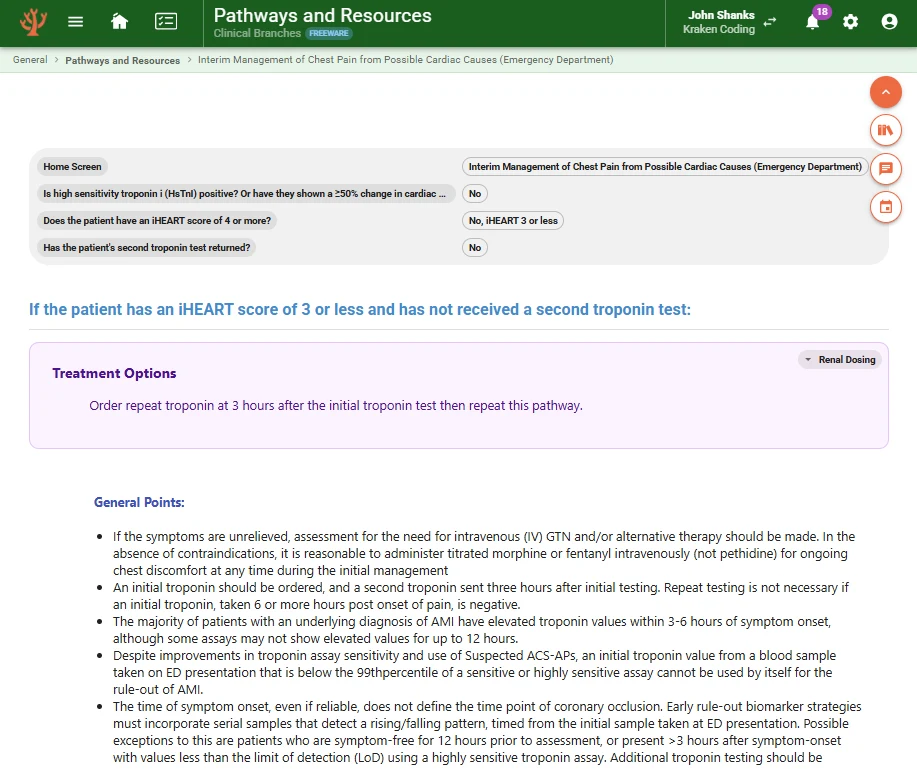Go to the home icon
This screenshot has height=769, width=917.
pyautogui.click(x=119, y=22)
